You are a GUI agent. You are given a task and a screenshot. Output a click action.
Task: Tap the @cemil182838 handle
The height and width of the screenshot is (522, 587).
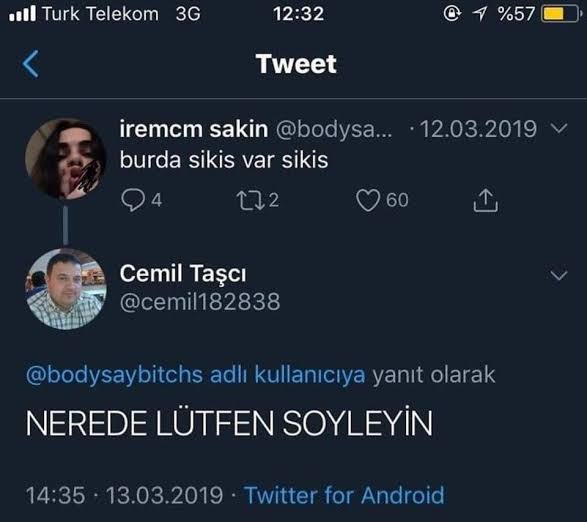[200, 302]
